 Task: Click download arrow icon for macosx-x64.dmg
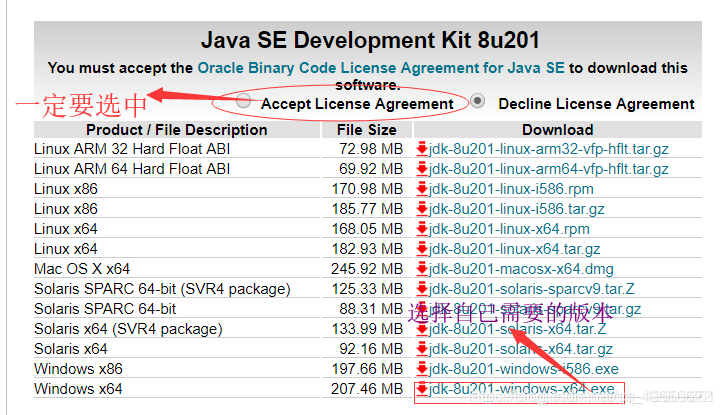click(421, 269)
